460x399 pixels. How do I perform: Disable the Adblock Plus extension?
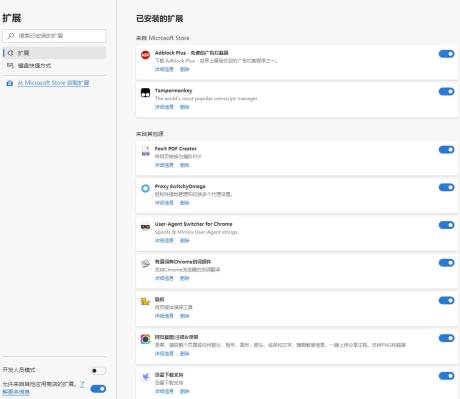(446, 54)
